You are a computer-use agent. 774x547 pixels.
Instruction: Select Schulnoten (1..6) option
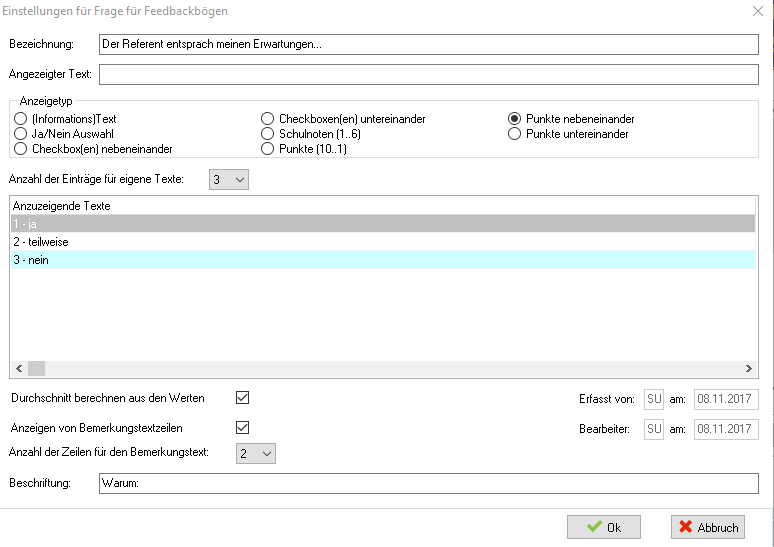click(267, 134)
